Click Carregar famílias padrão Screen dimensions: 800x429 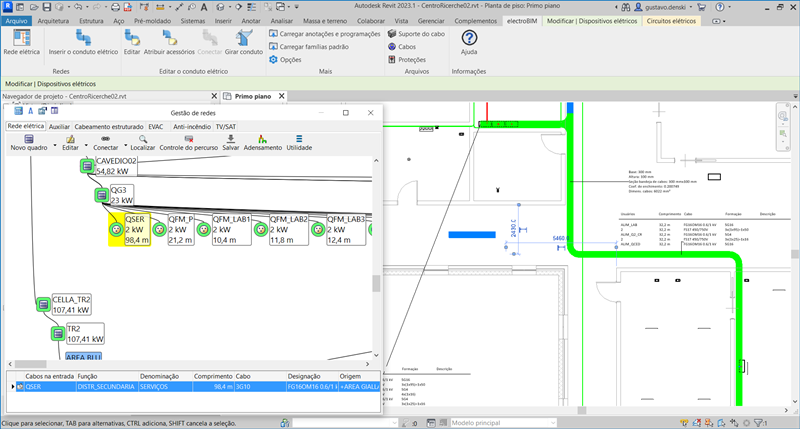(x=313, y=47)
